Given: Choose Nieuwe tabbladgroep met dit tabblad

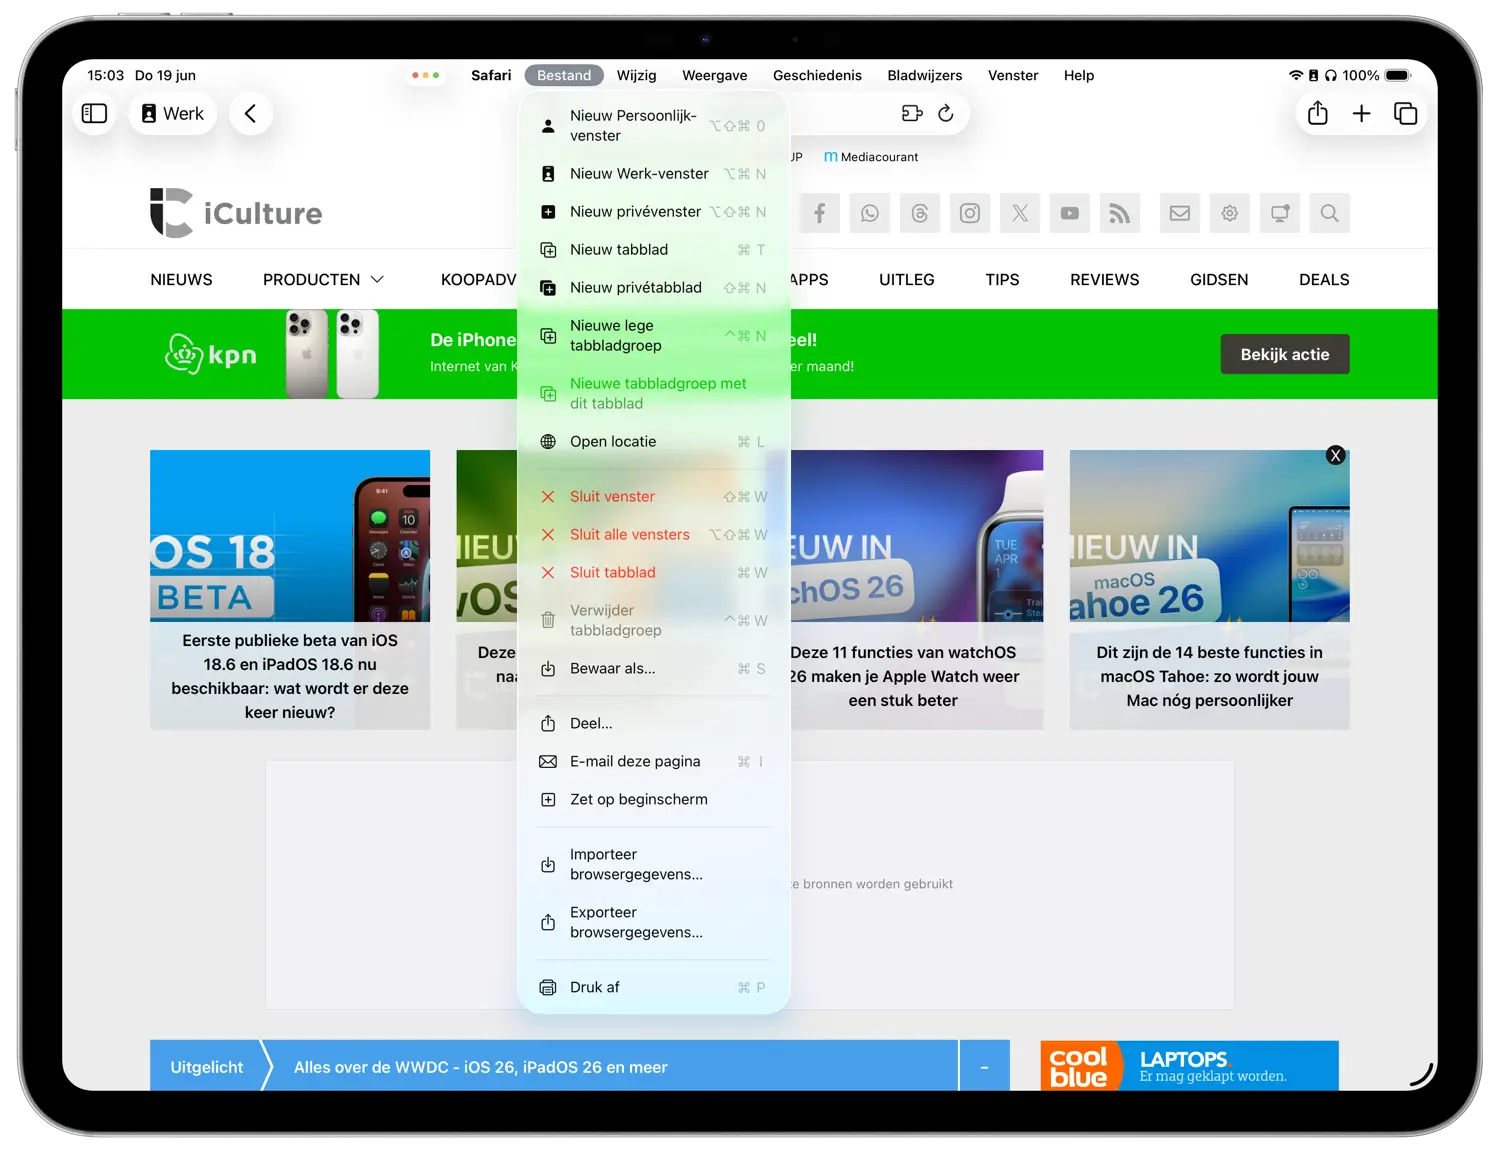Looking at the screenshot, I should (654, 394).
